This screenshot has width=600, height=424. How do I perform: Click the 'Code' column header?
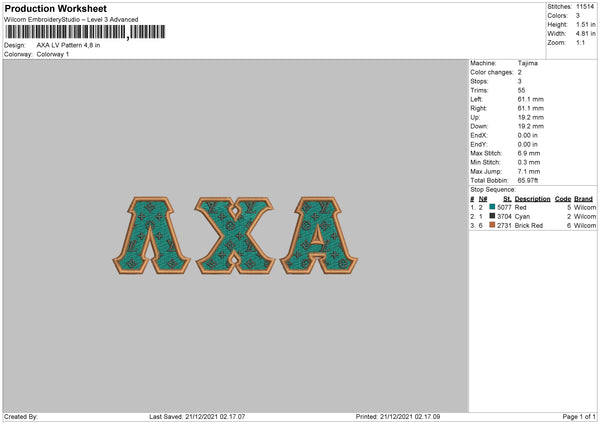pos(563,199)
